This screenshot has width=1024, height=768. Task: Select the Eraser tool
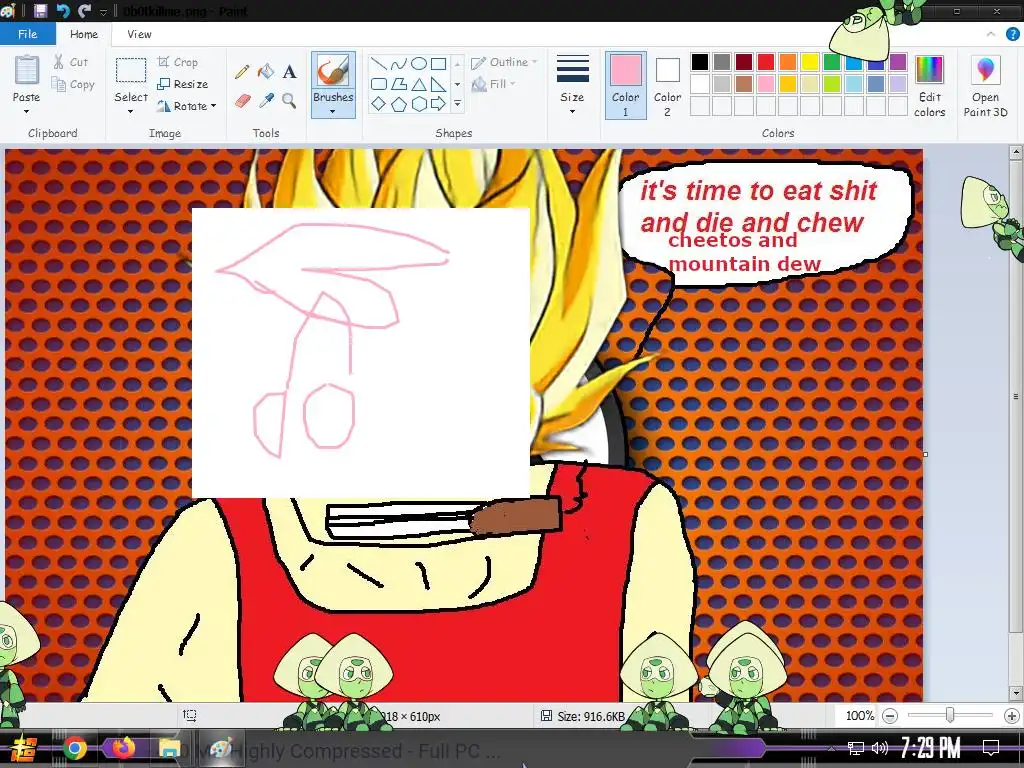[x=242, y=101]
